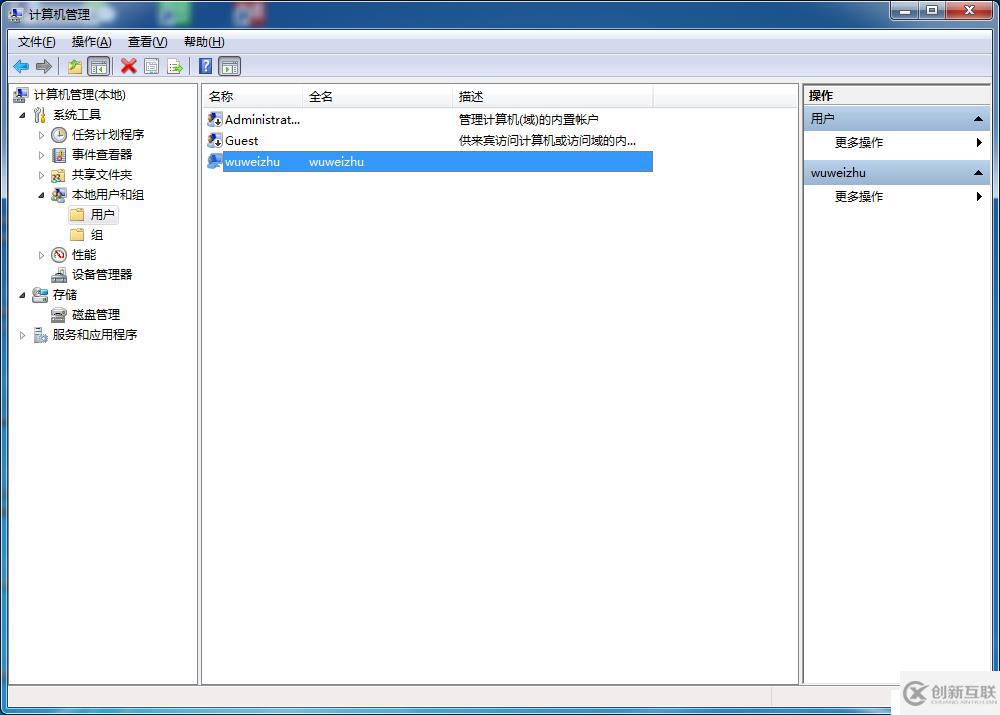Click the 组 folder icon

click(x=77, y=235)
